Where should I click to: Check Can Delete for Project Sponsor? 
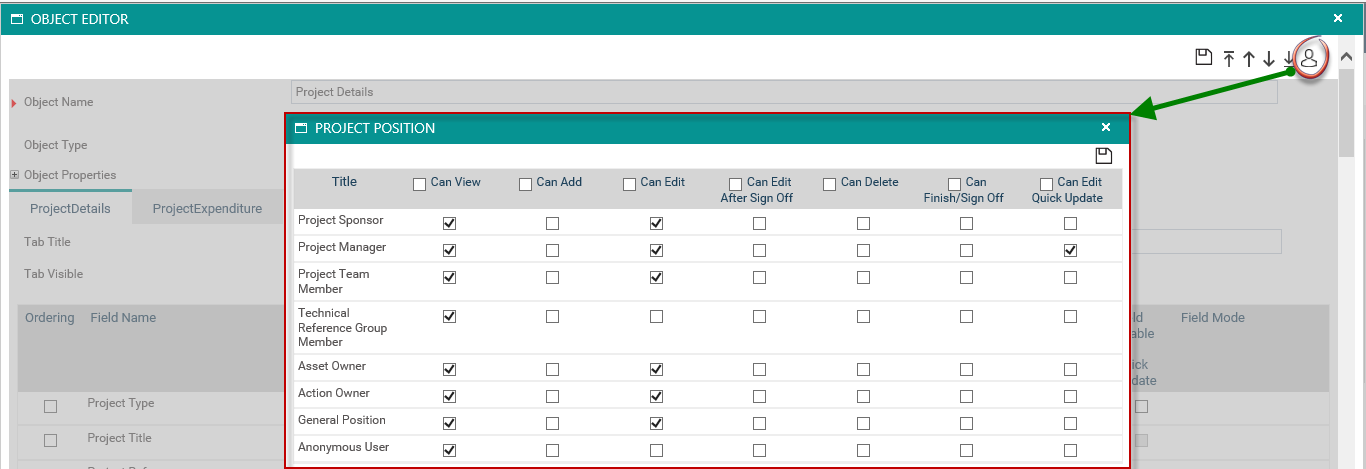point(863,223)
